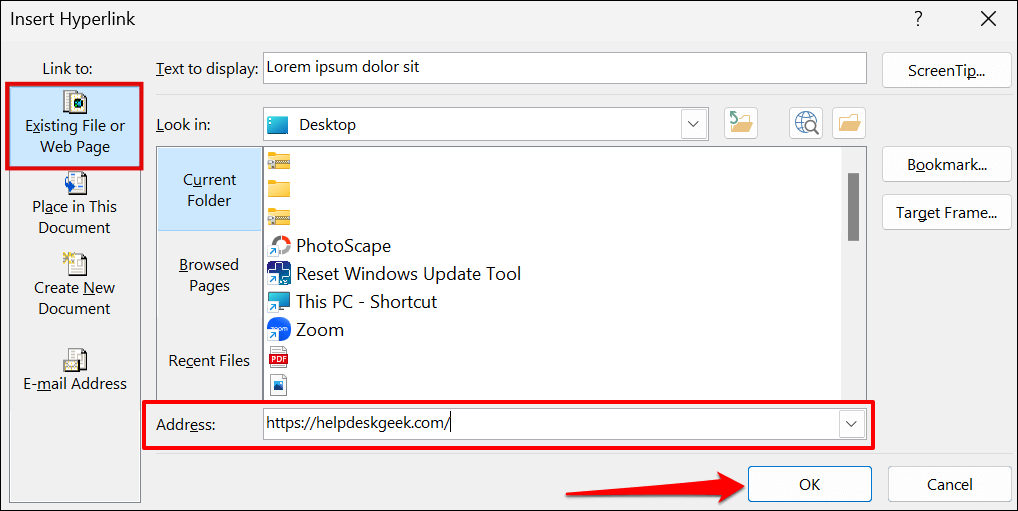Switch to Browsed Pages view
The height and width of the screenshot is (511, 1018).
point(209,275)
